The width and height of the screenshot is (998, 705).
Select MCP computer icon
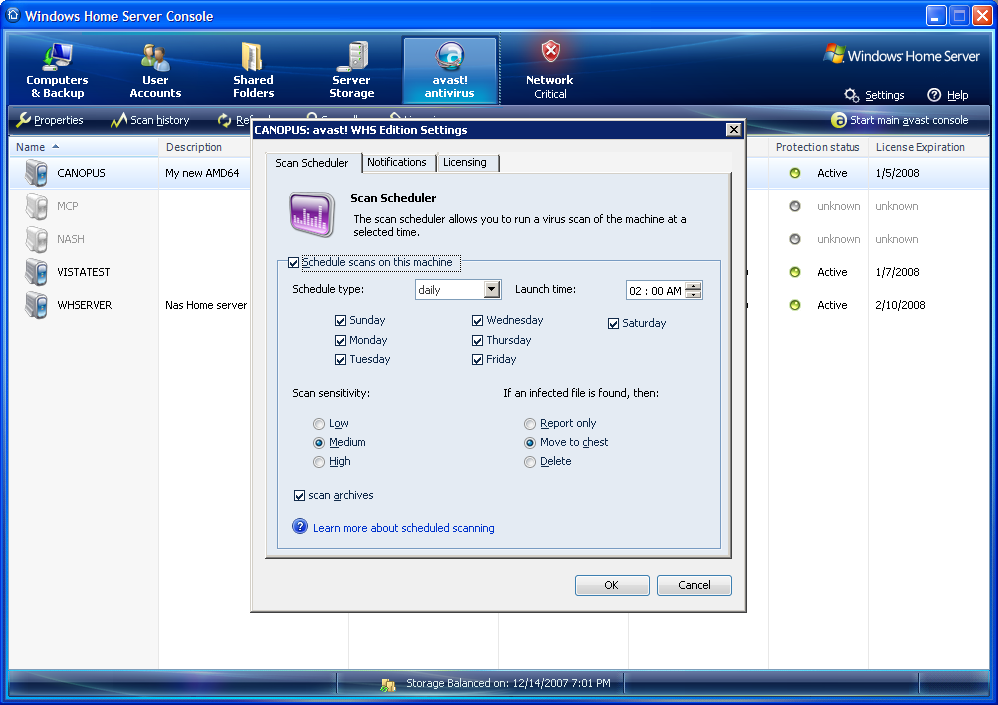(x=36, y=206)
